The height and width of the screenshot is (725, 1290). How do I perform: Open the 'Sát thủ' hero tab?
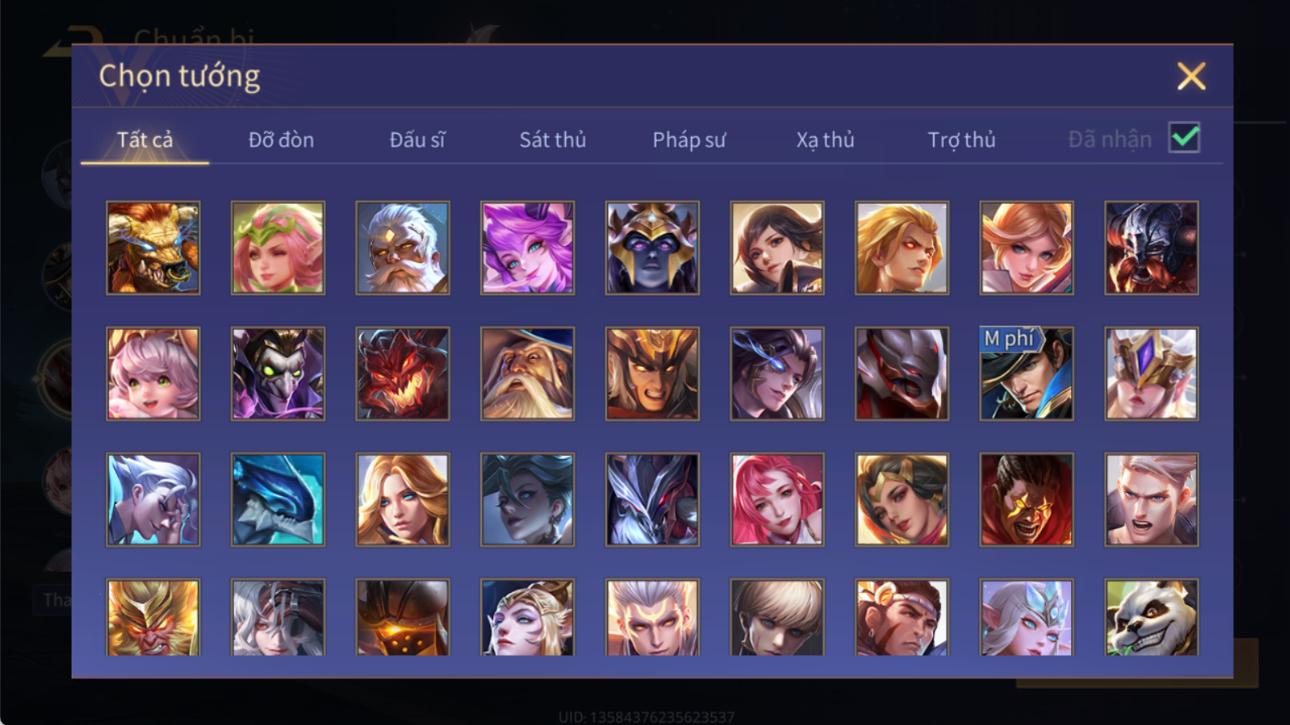pos(552,140)
